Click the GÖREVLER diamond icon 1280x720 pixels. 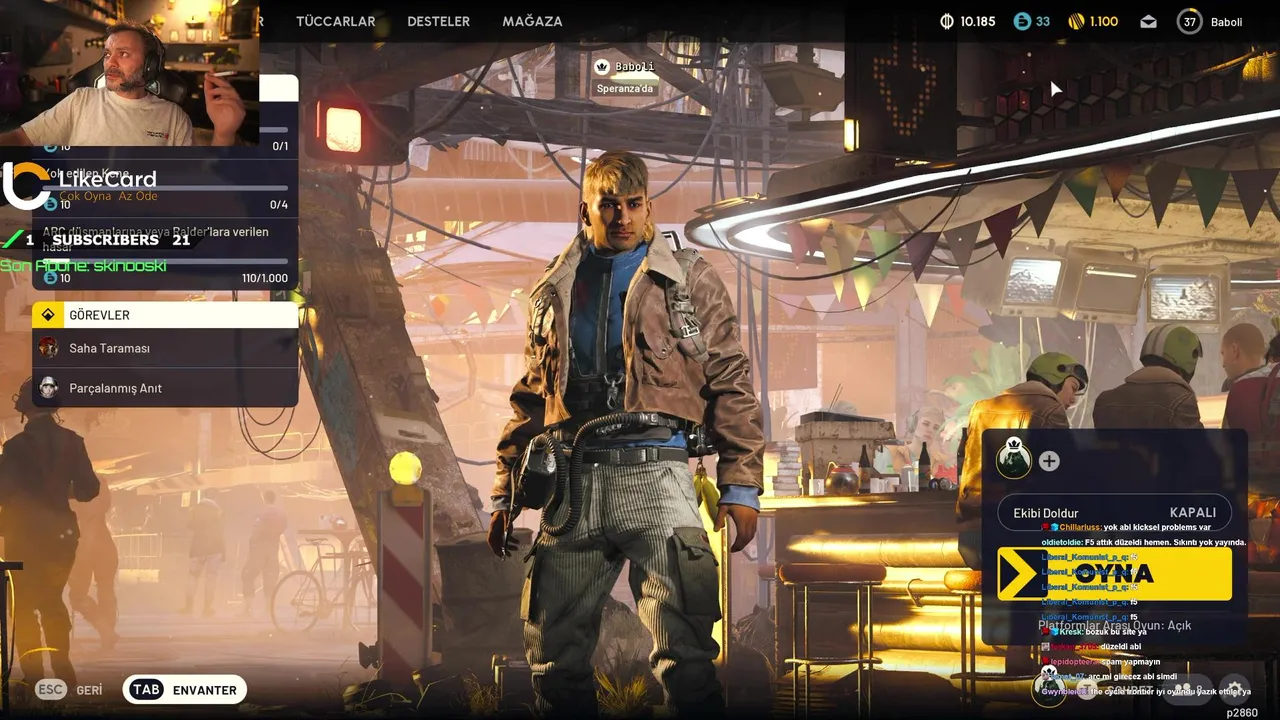click(x=48, y=315)
